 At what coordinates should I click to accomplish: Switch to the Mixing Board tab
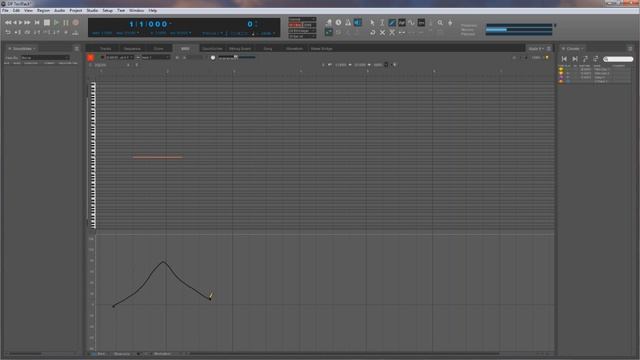[x=240, y=49]
